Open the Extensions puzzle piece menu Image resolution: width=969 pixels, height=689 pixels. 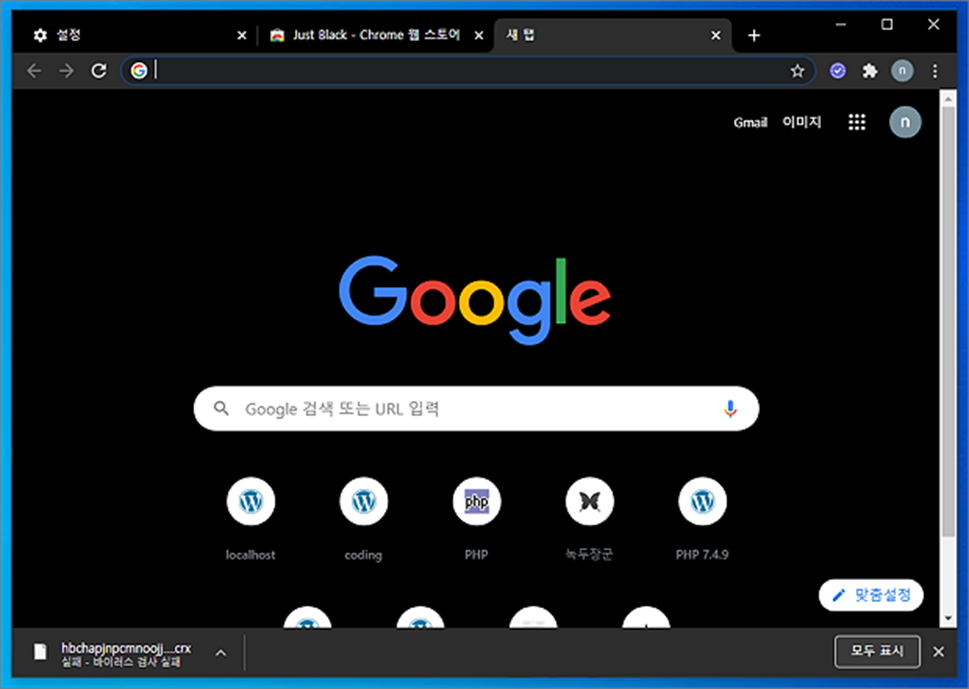coord(870,71)
